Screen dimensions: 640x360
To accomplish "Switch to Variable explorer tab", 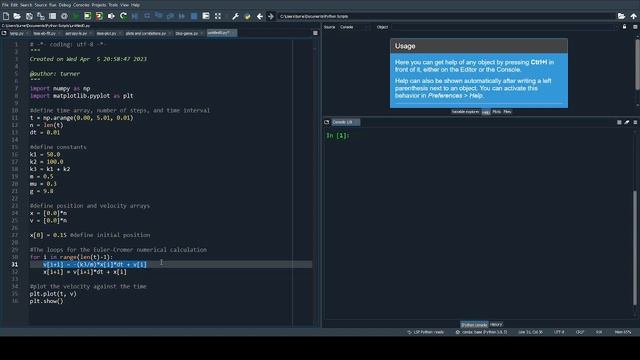I will [x=465, y=112].
